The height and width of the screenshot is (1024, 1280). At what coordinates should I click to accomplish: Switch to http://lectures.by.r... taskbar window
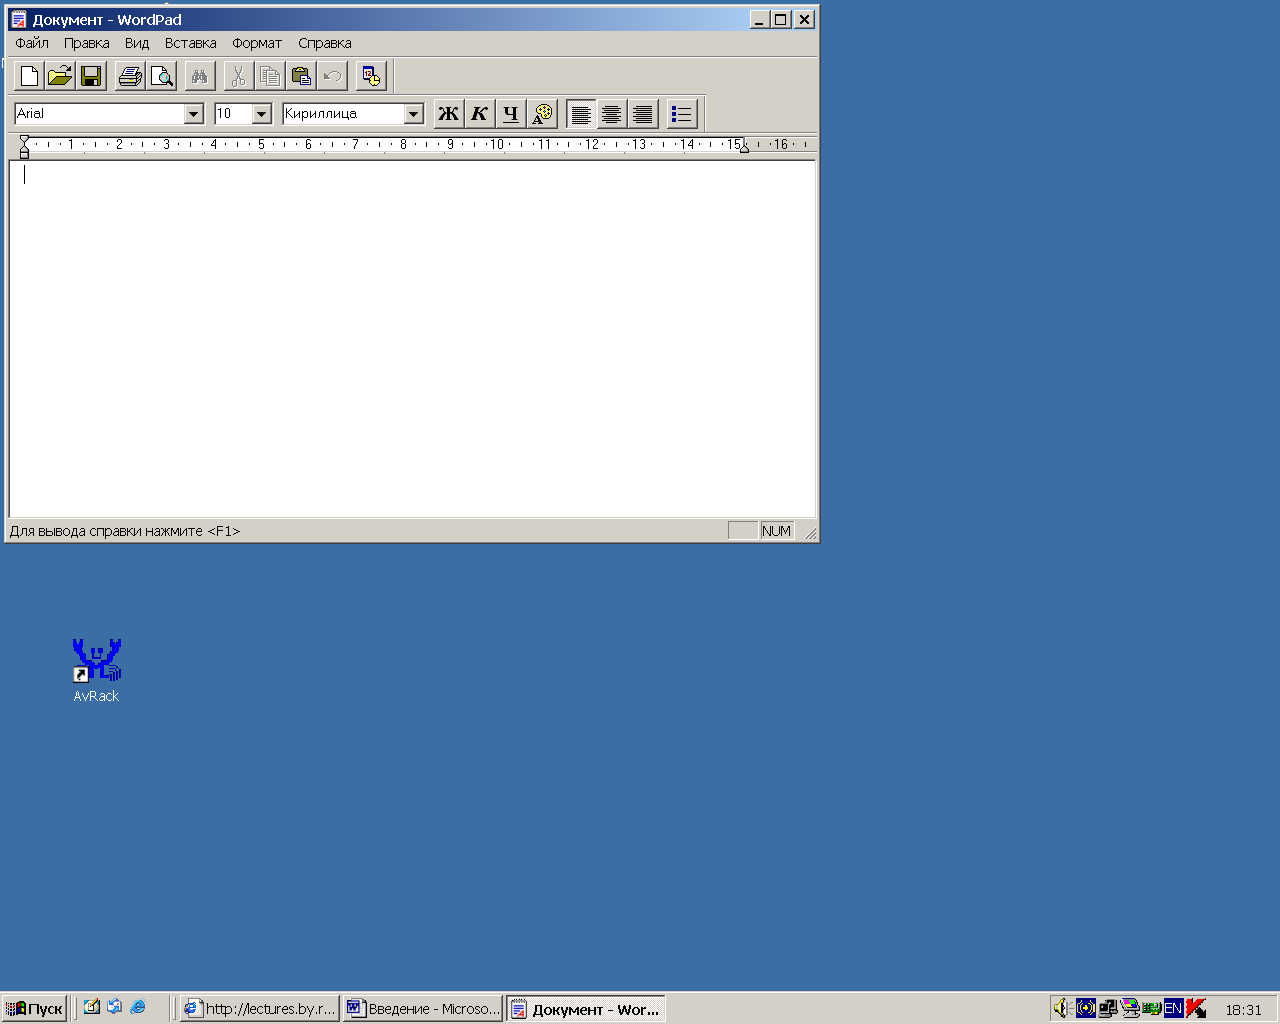tap(260, 1008)
